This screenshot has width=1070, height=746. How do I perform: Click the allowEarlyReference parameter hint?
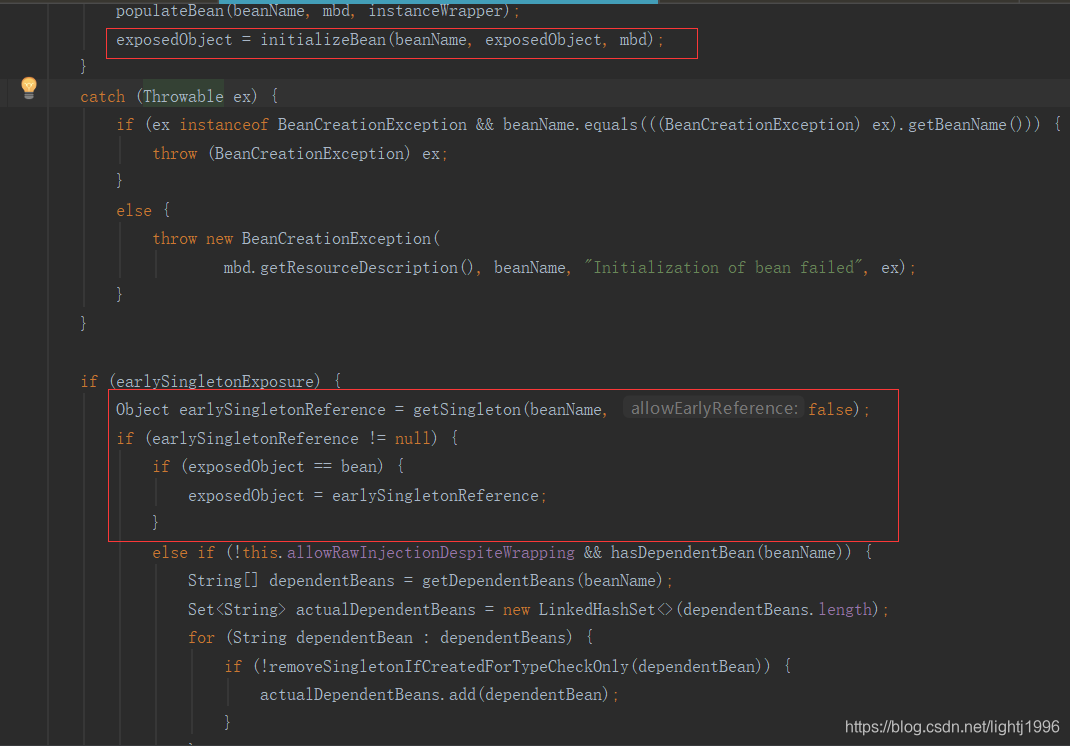(x=714, y=408)
